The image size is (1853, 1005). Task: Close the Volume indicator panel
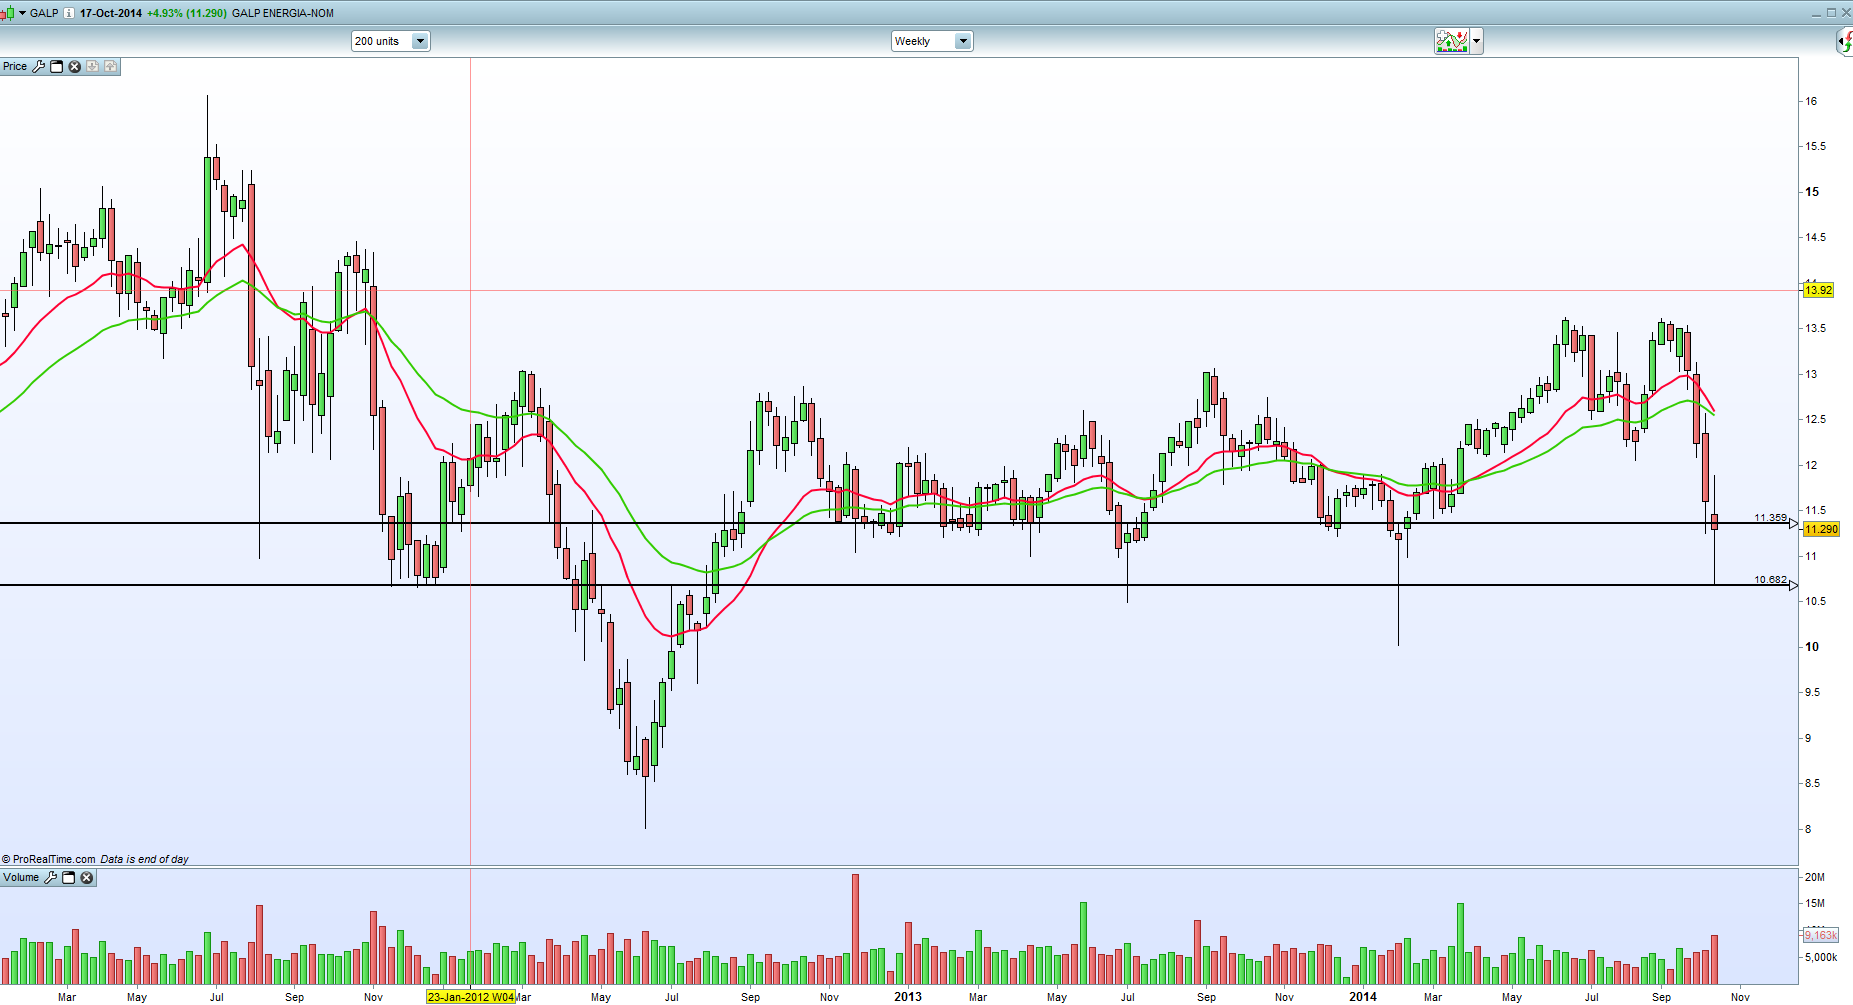87,878
